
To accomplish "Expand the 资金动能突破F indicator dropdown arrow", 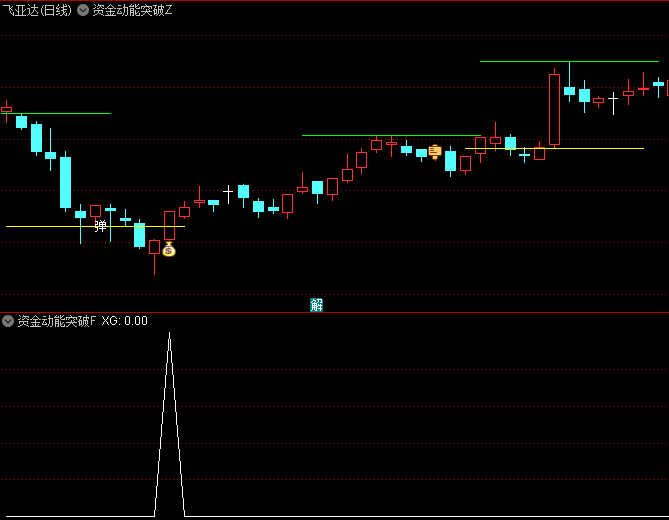I will pos(8,321).
